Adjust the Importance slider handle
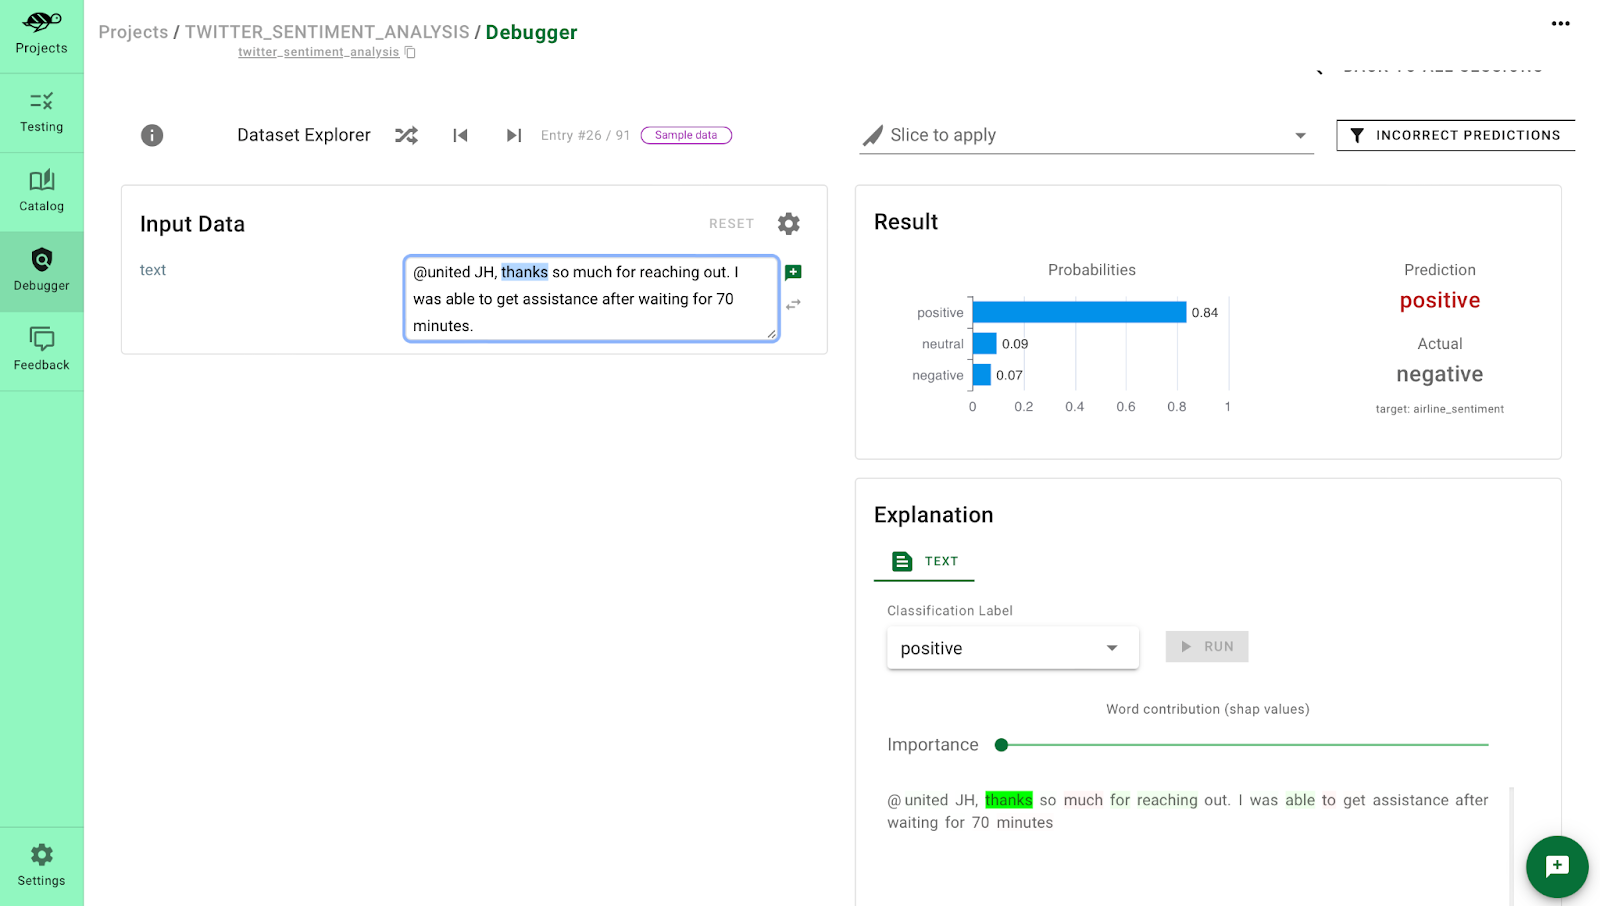1600x906 pixels. tap(1001, 745)
